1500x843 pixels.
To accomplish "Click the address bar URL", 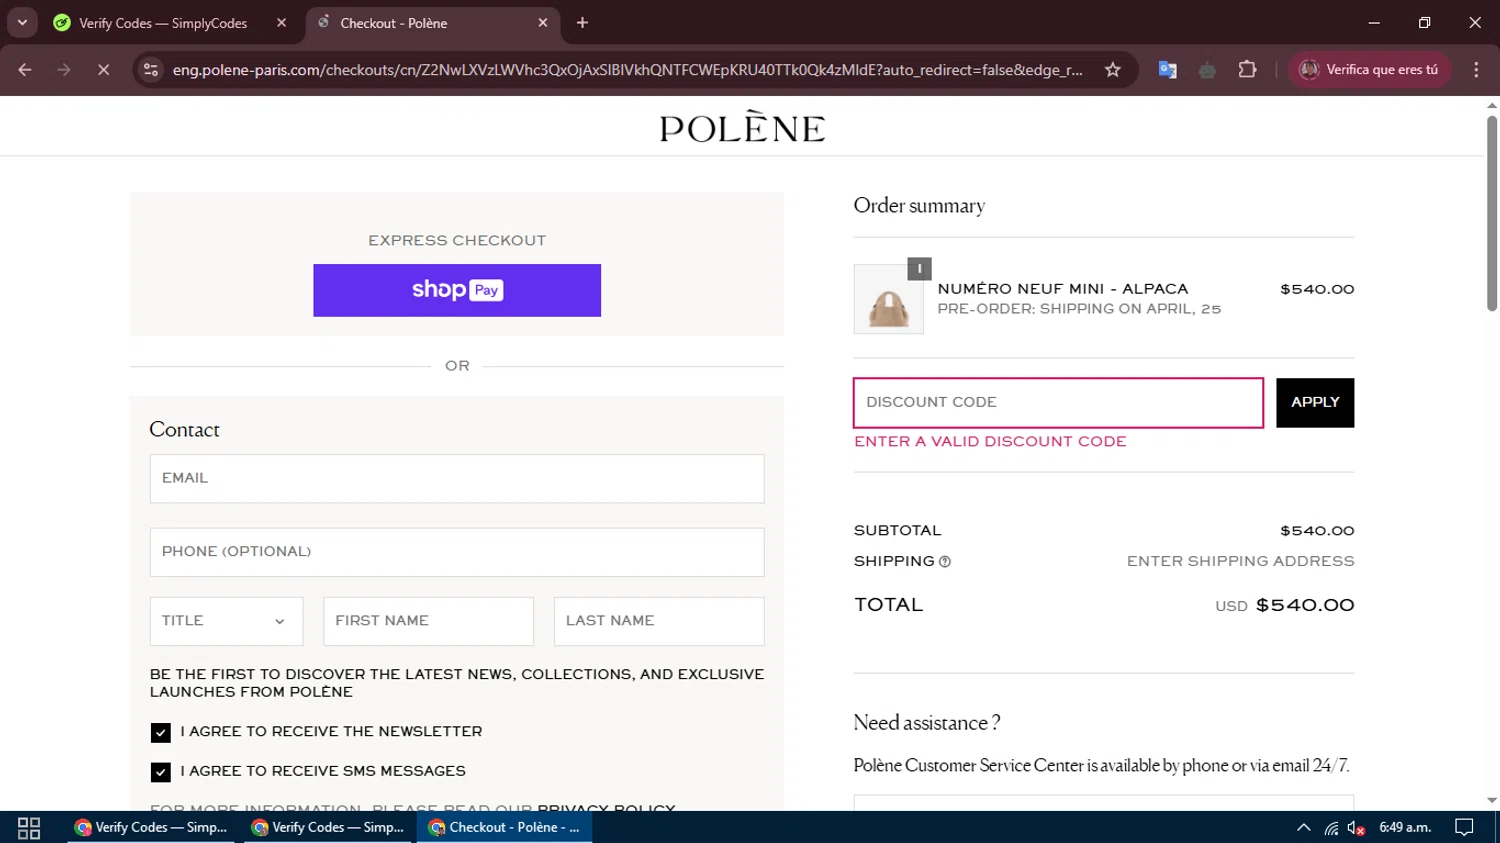I will pyautogui.click(x=627, y=70).
